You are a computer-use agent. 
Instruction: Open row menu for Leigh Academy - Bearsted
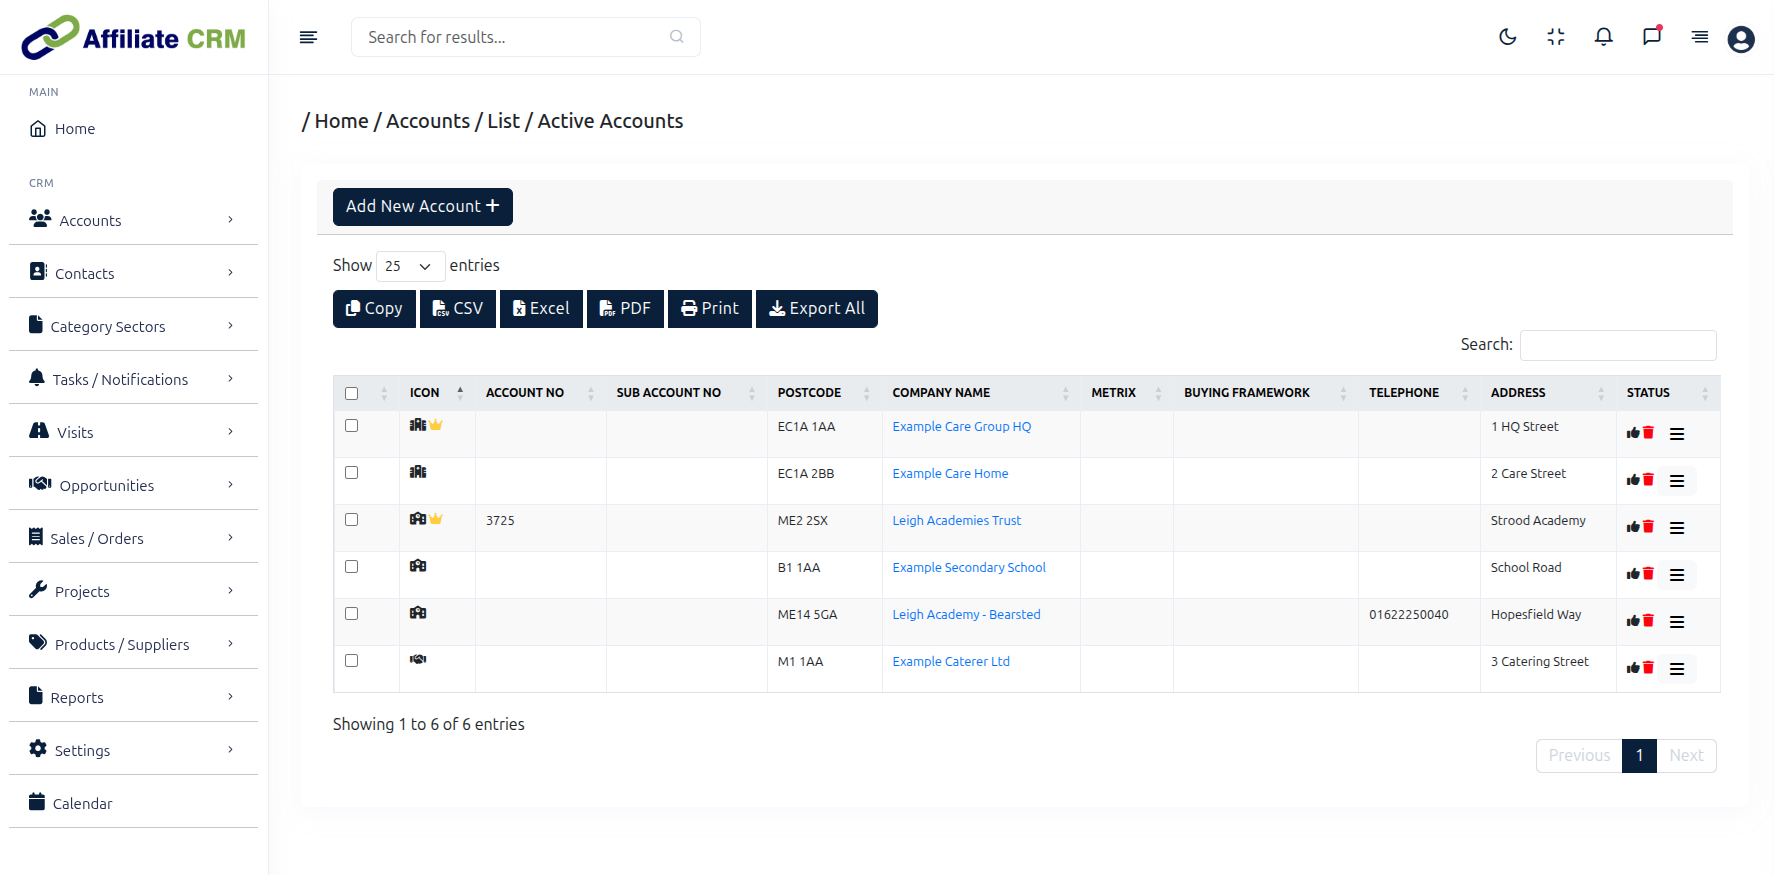tap(1677, 622)
